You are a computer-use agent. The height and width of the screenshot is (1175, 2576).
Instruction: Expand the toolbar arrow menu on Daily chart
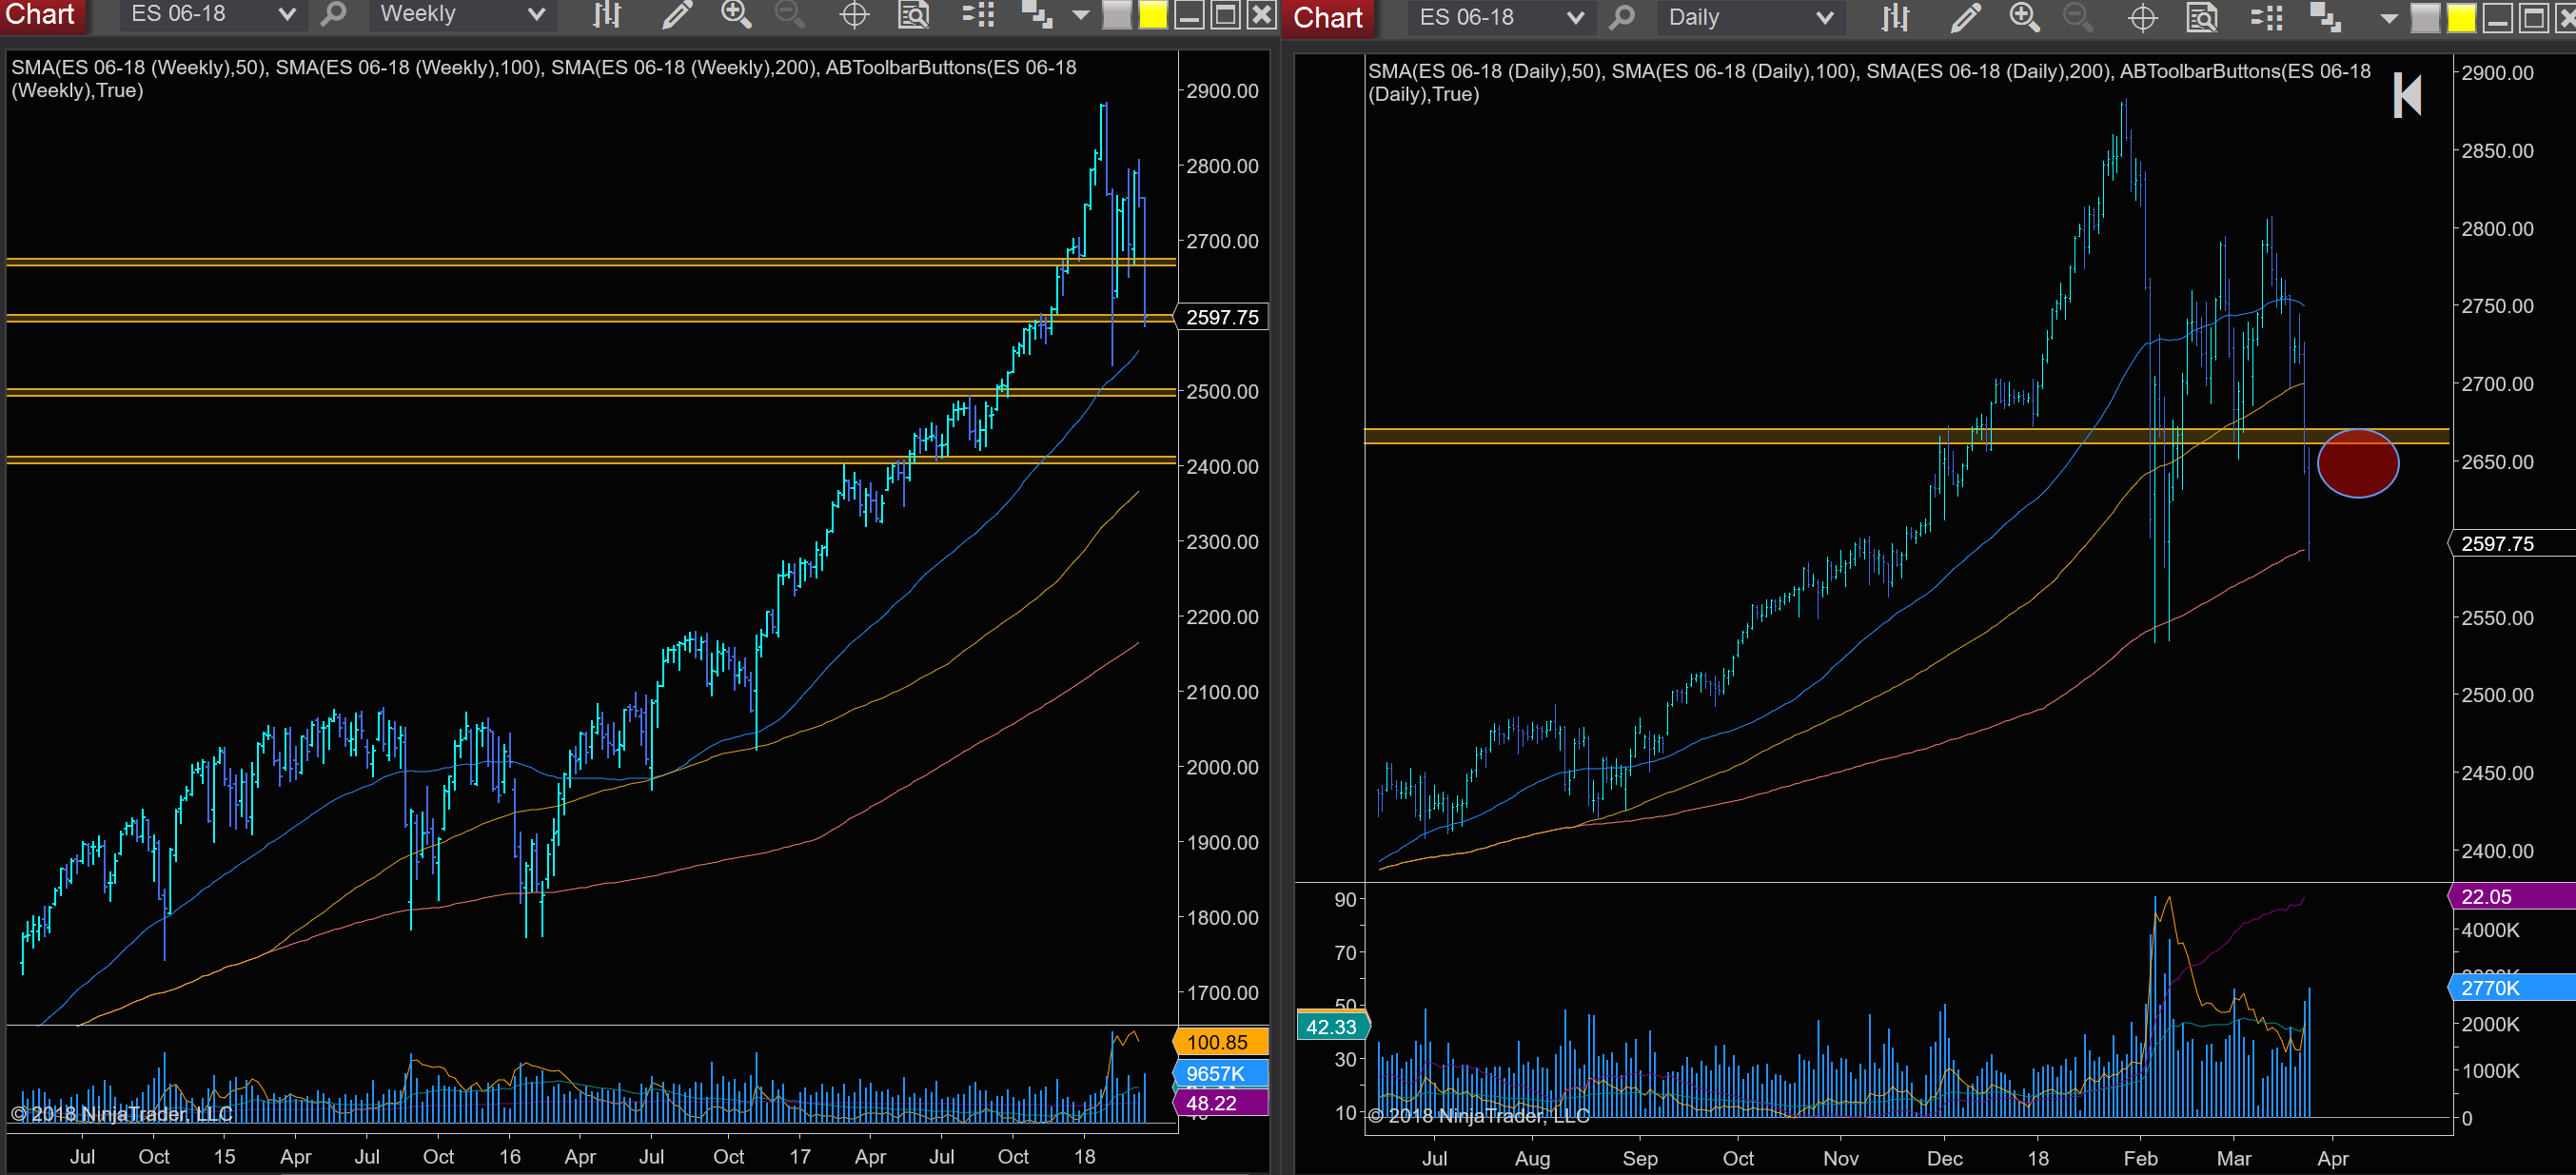click(x=2389, y=17)
